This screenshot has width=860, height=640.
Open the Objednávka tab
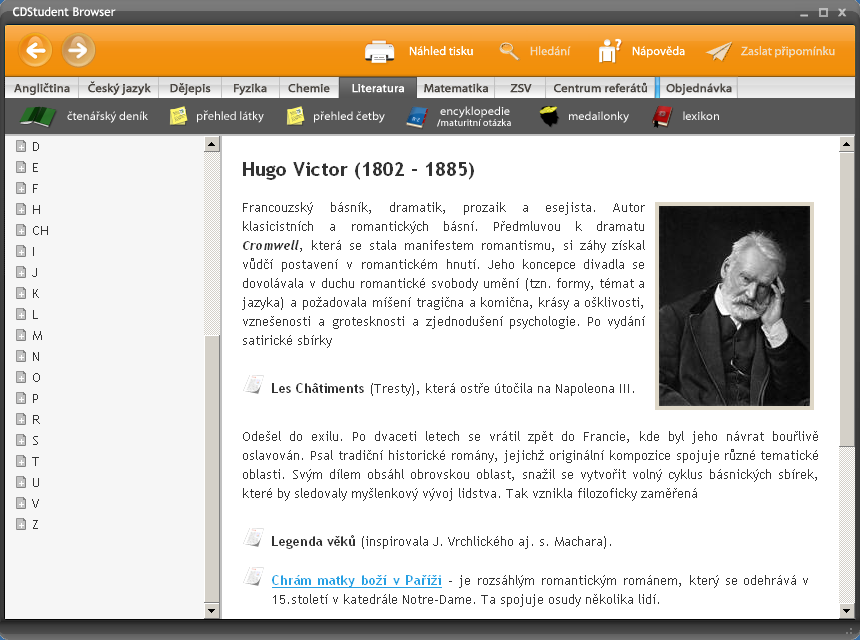click(699, 88)
